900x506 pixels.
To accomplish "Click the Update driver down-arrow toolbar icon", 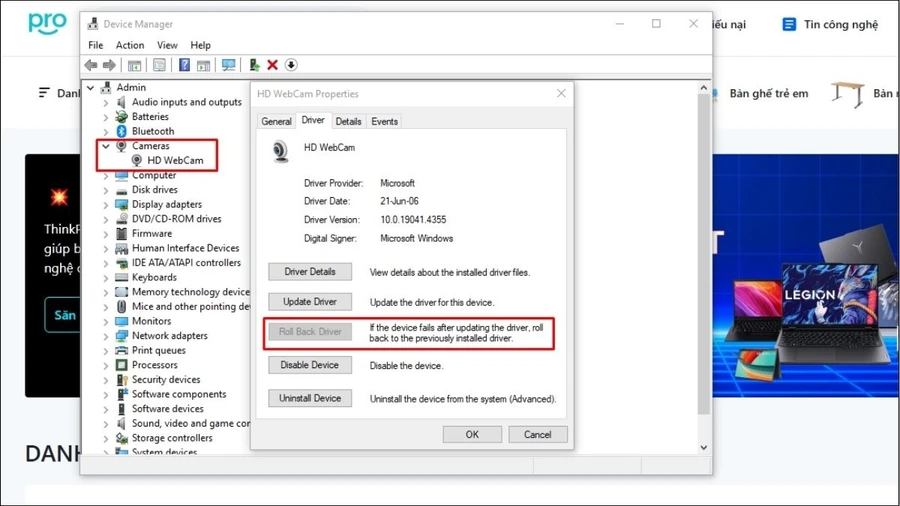I will [291, 65].
